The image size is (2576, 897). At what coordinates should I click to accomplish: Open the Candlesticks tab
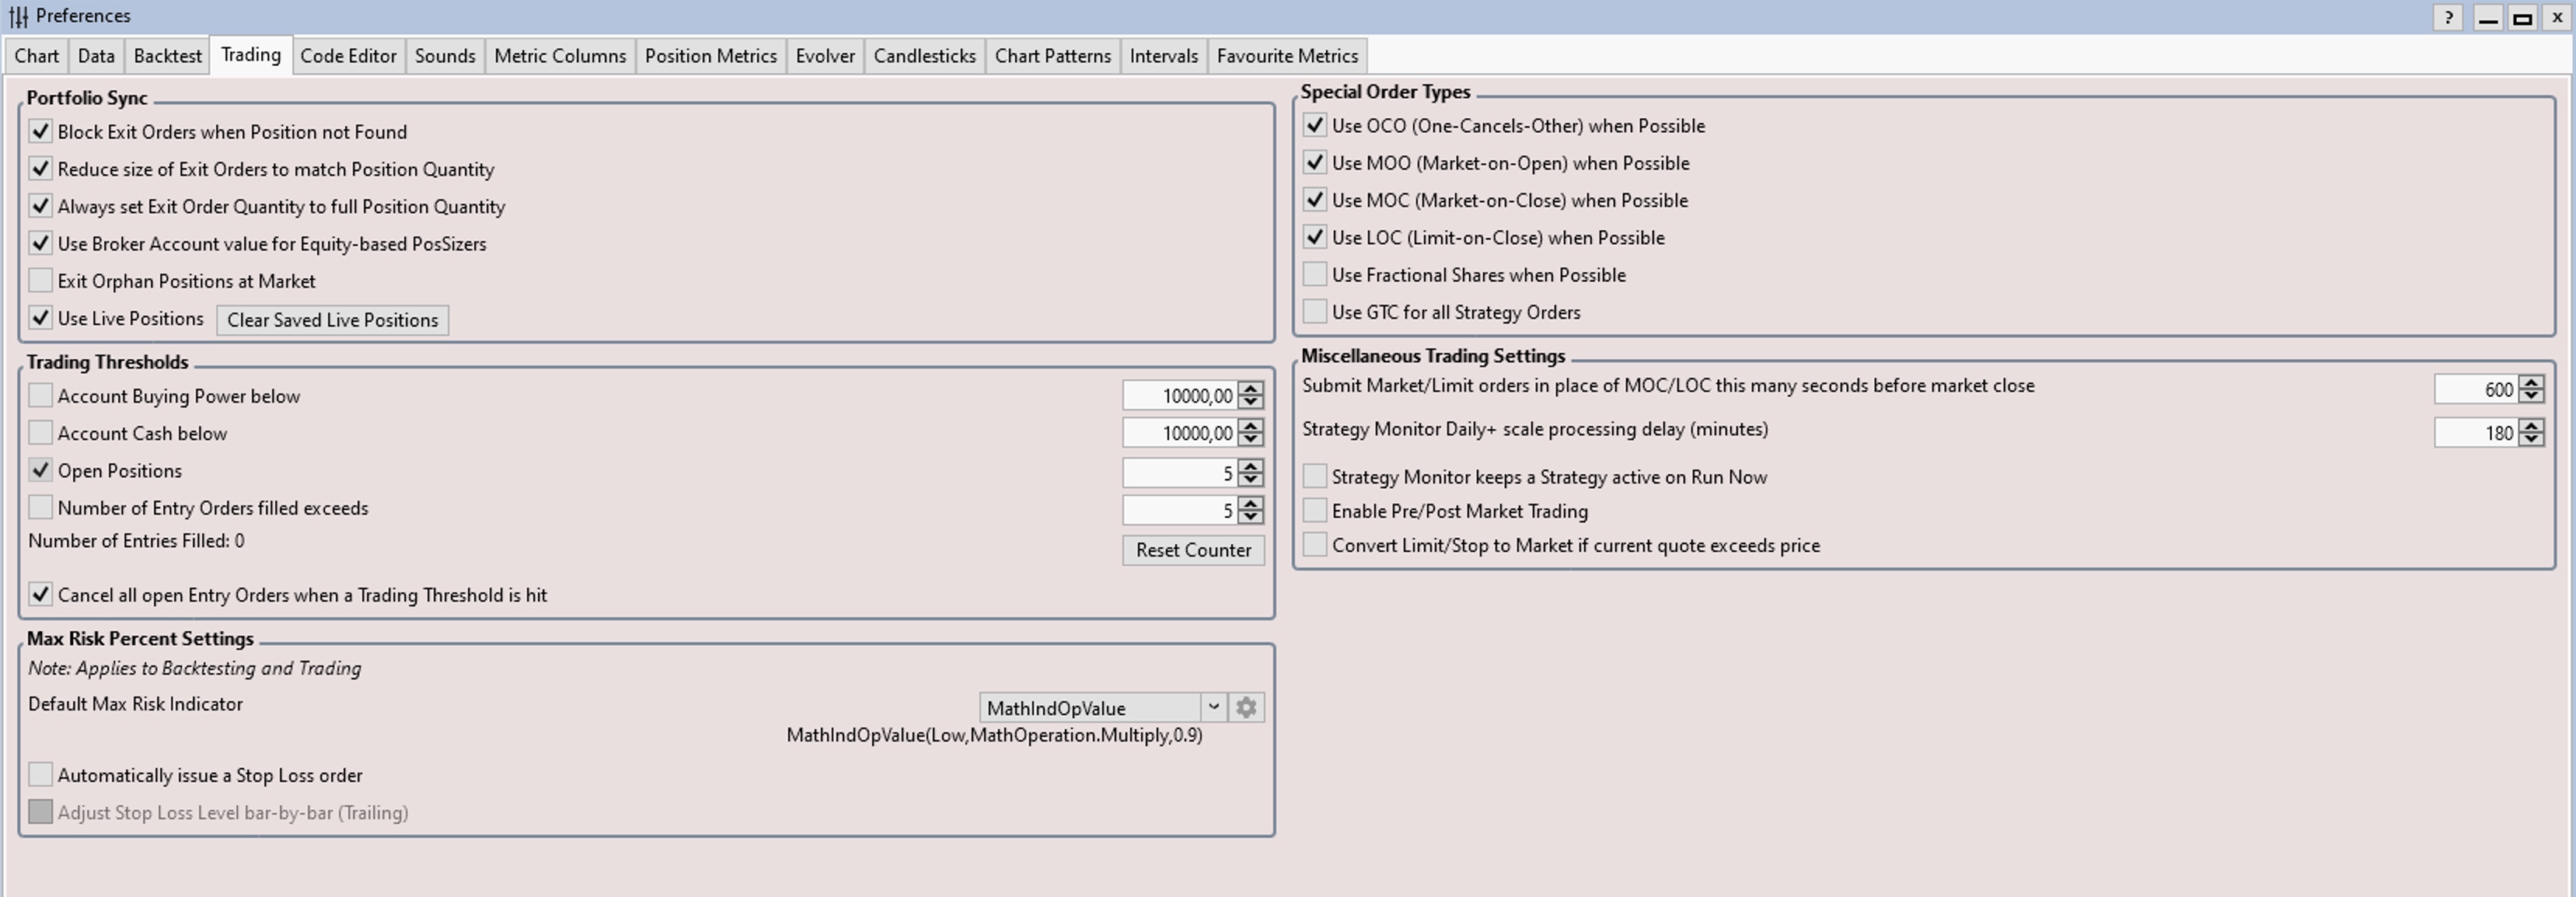[924, 56]
